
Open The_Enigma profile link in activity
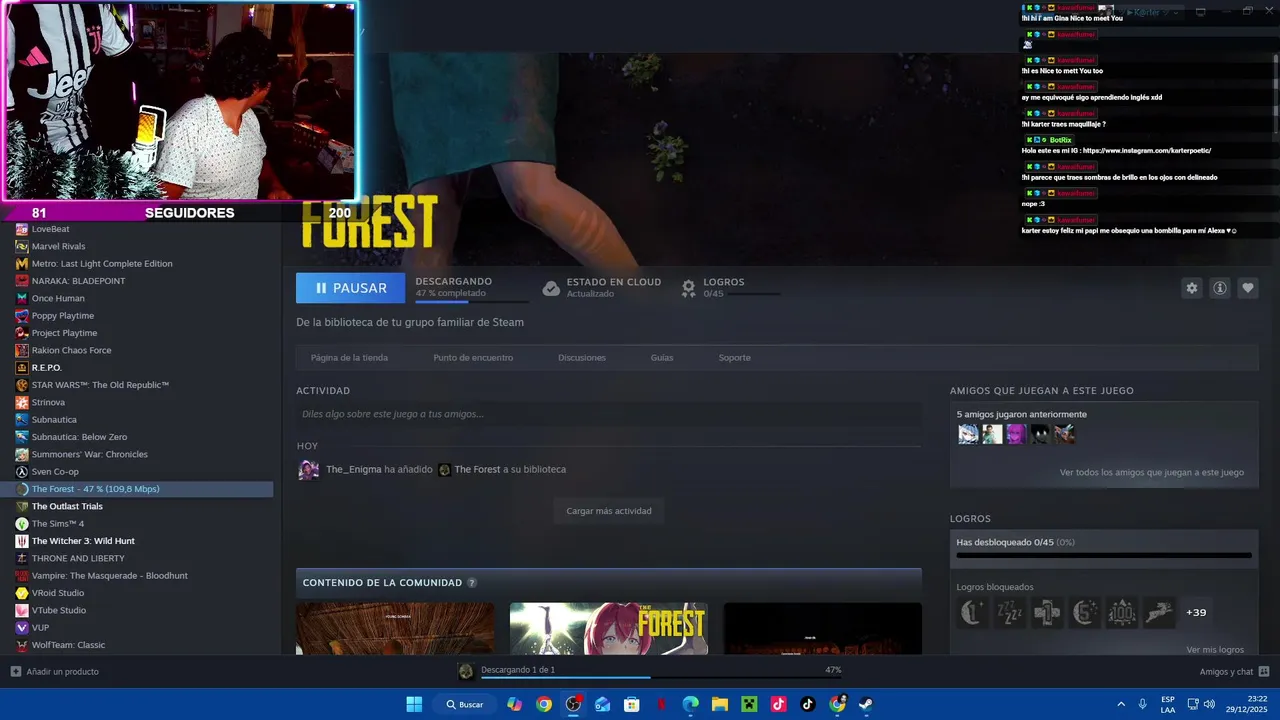pyautogui.click(x=353, y=469)
